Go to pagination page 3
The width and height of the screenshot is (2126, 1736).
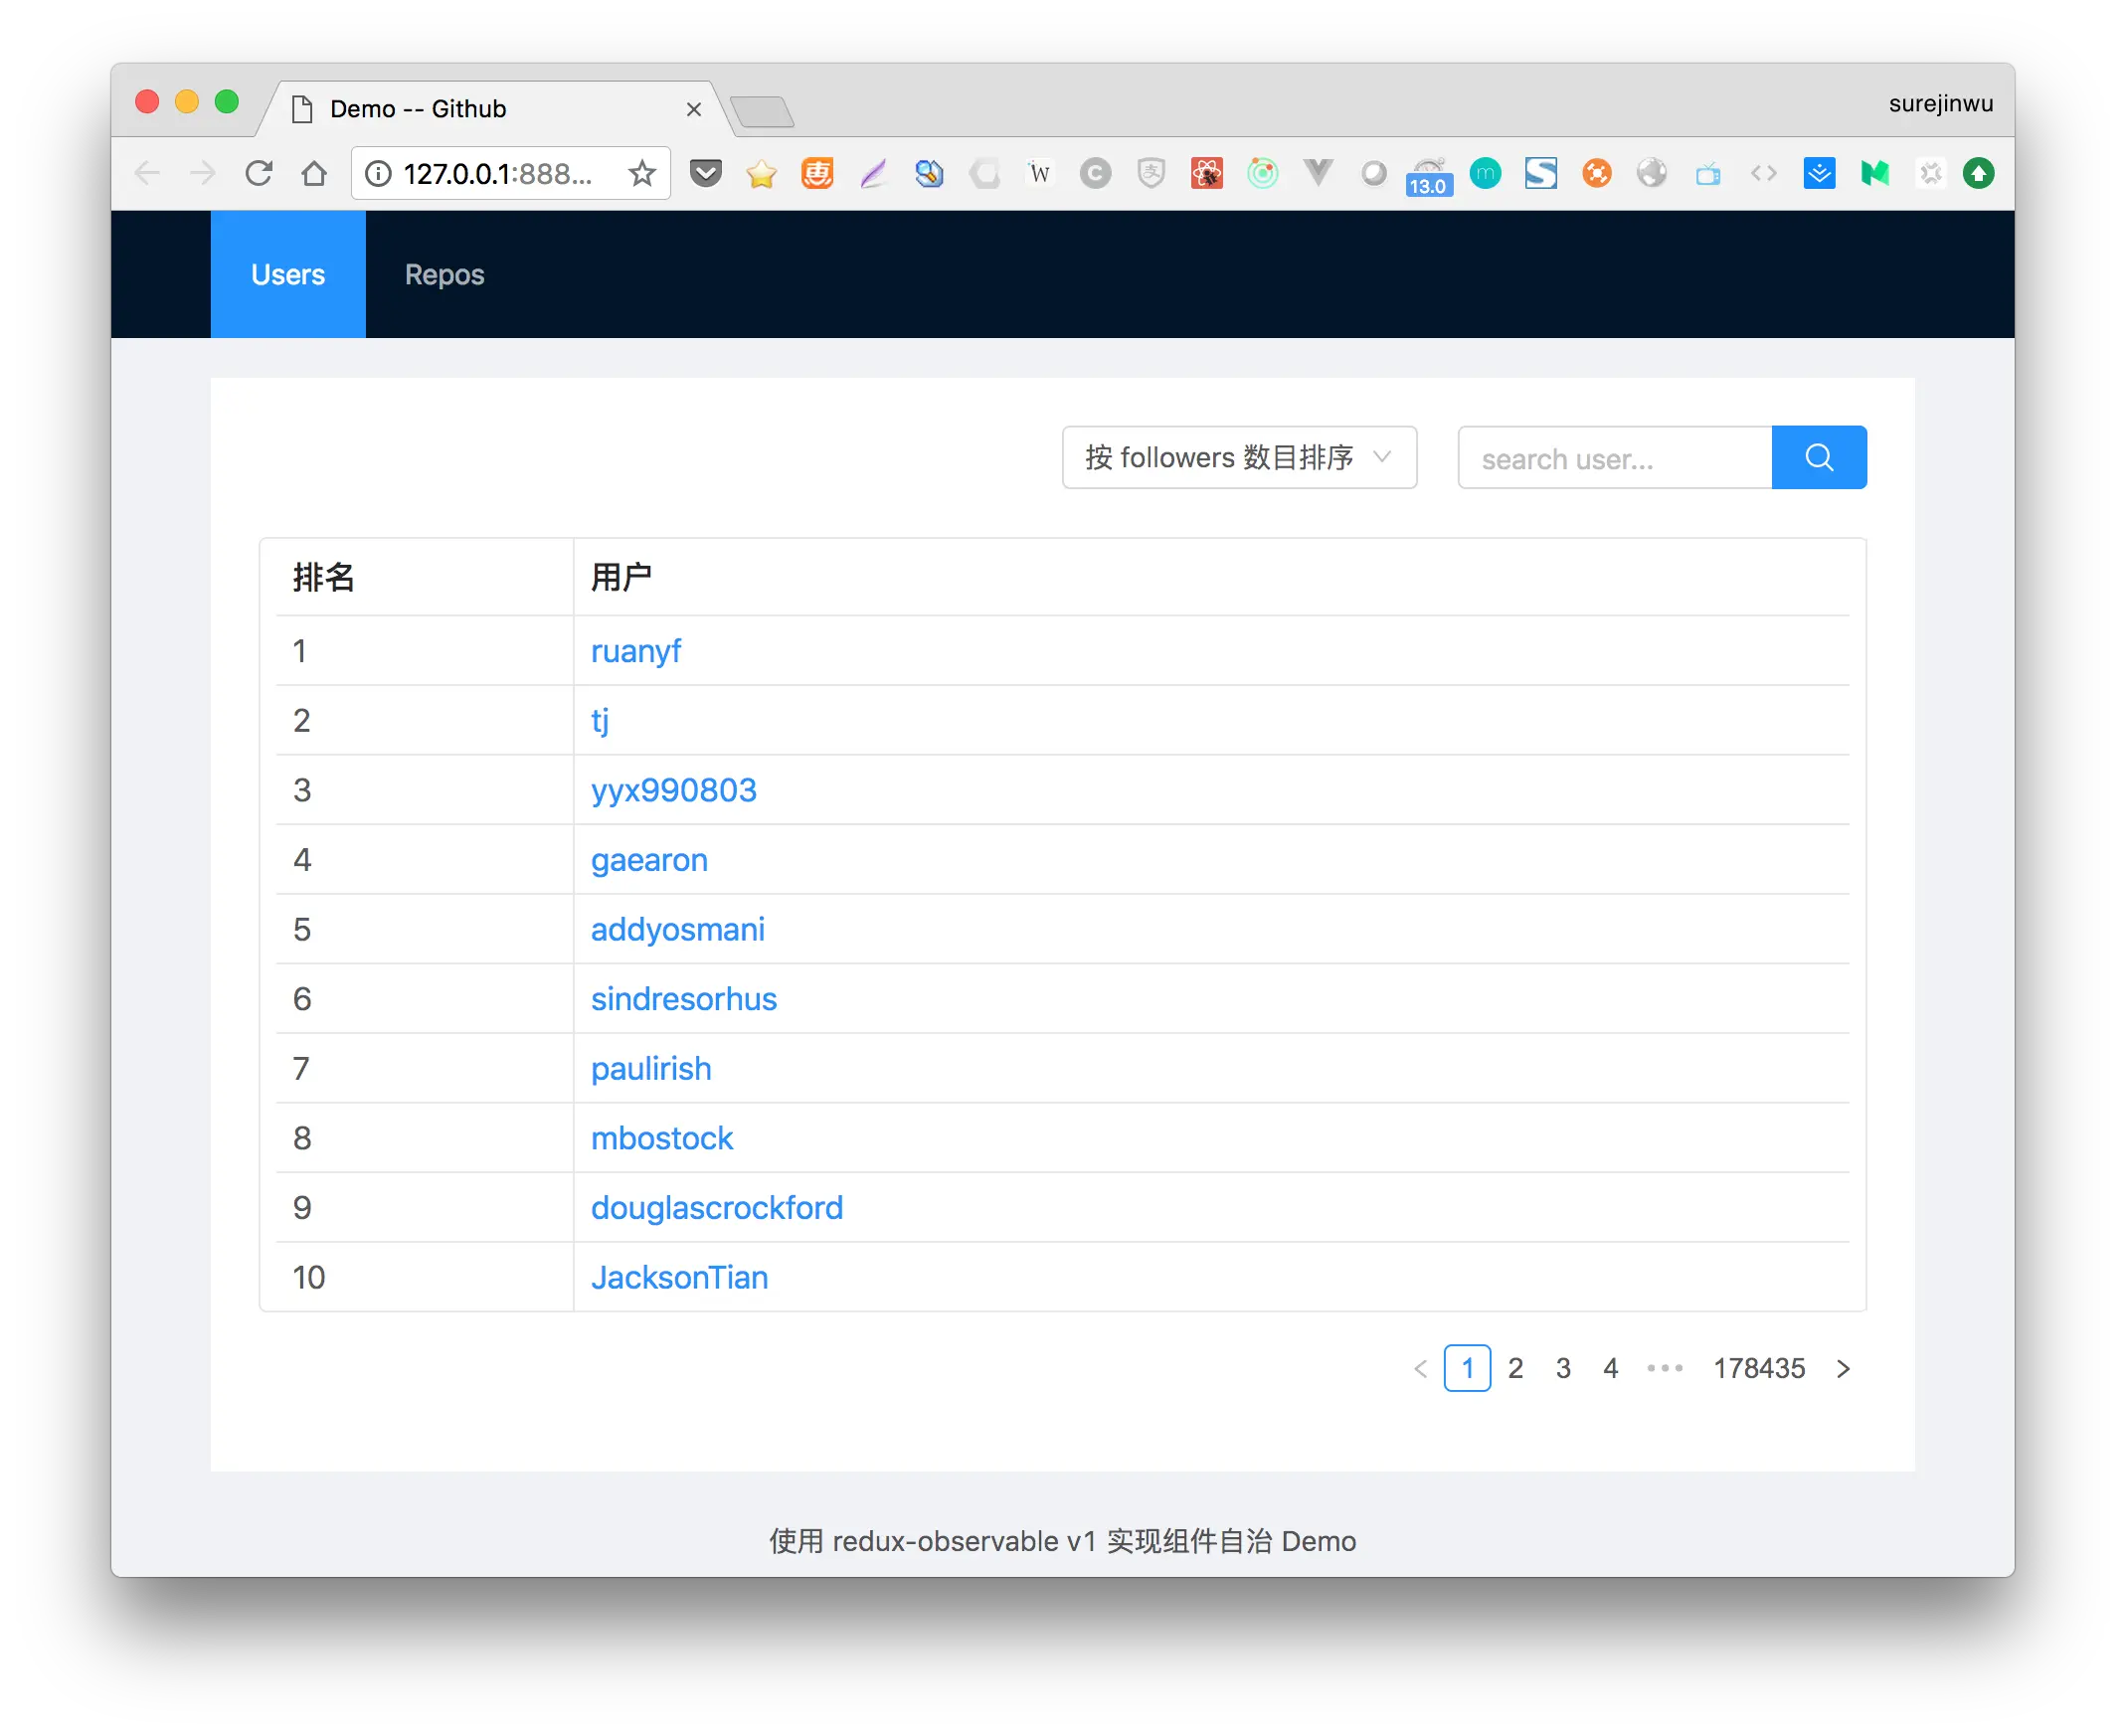point(1563,1368)
